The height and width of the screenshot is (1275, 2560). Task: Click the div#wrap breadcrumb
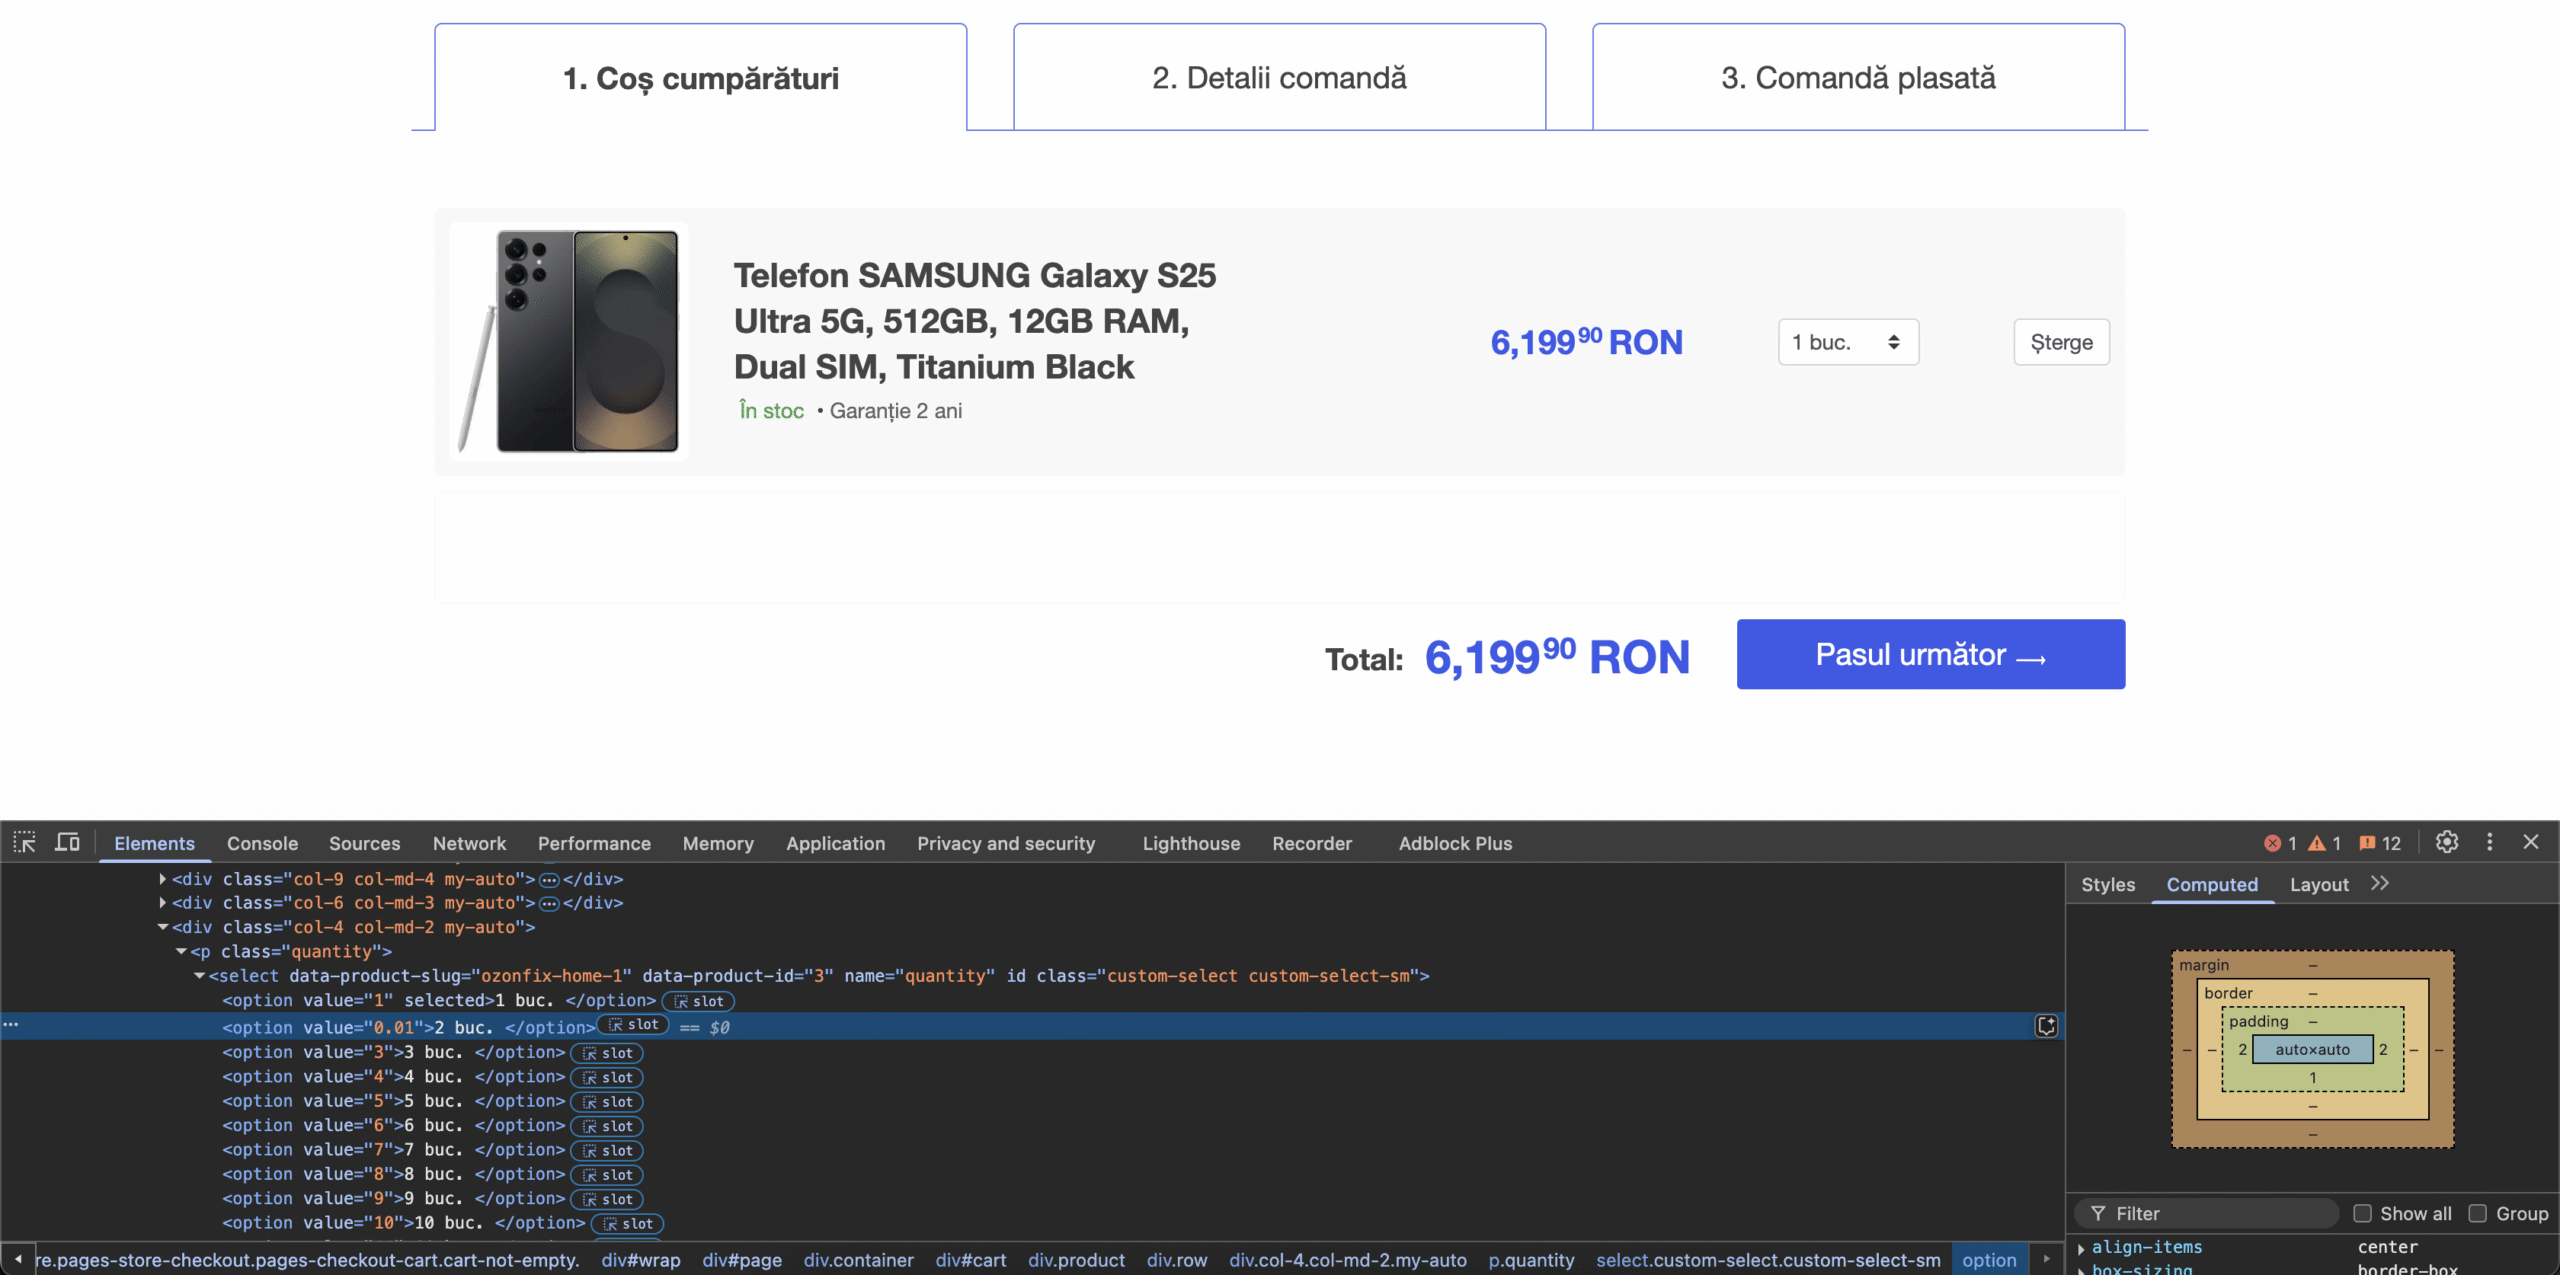click(641, 1260)
